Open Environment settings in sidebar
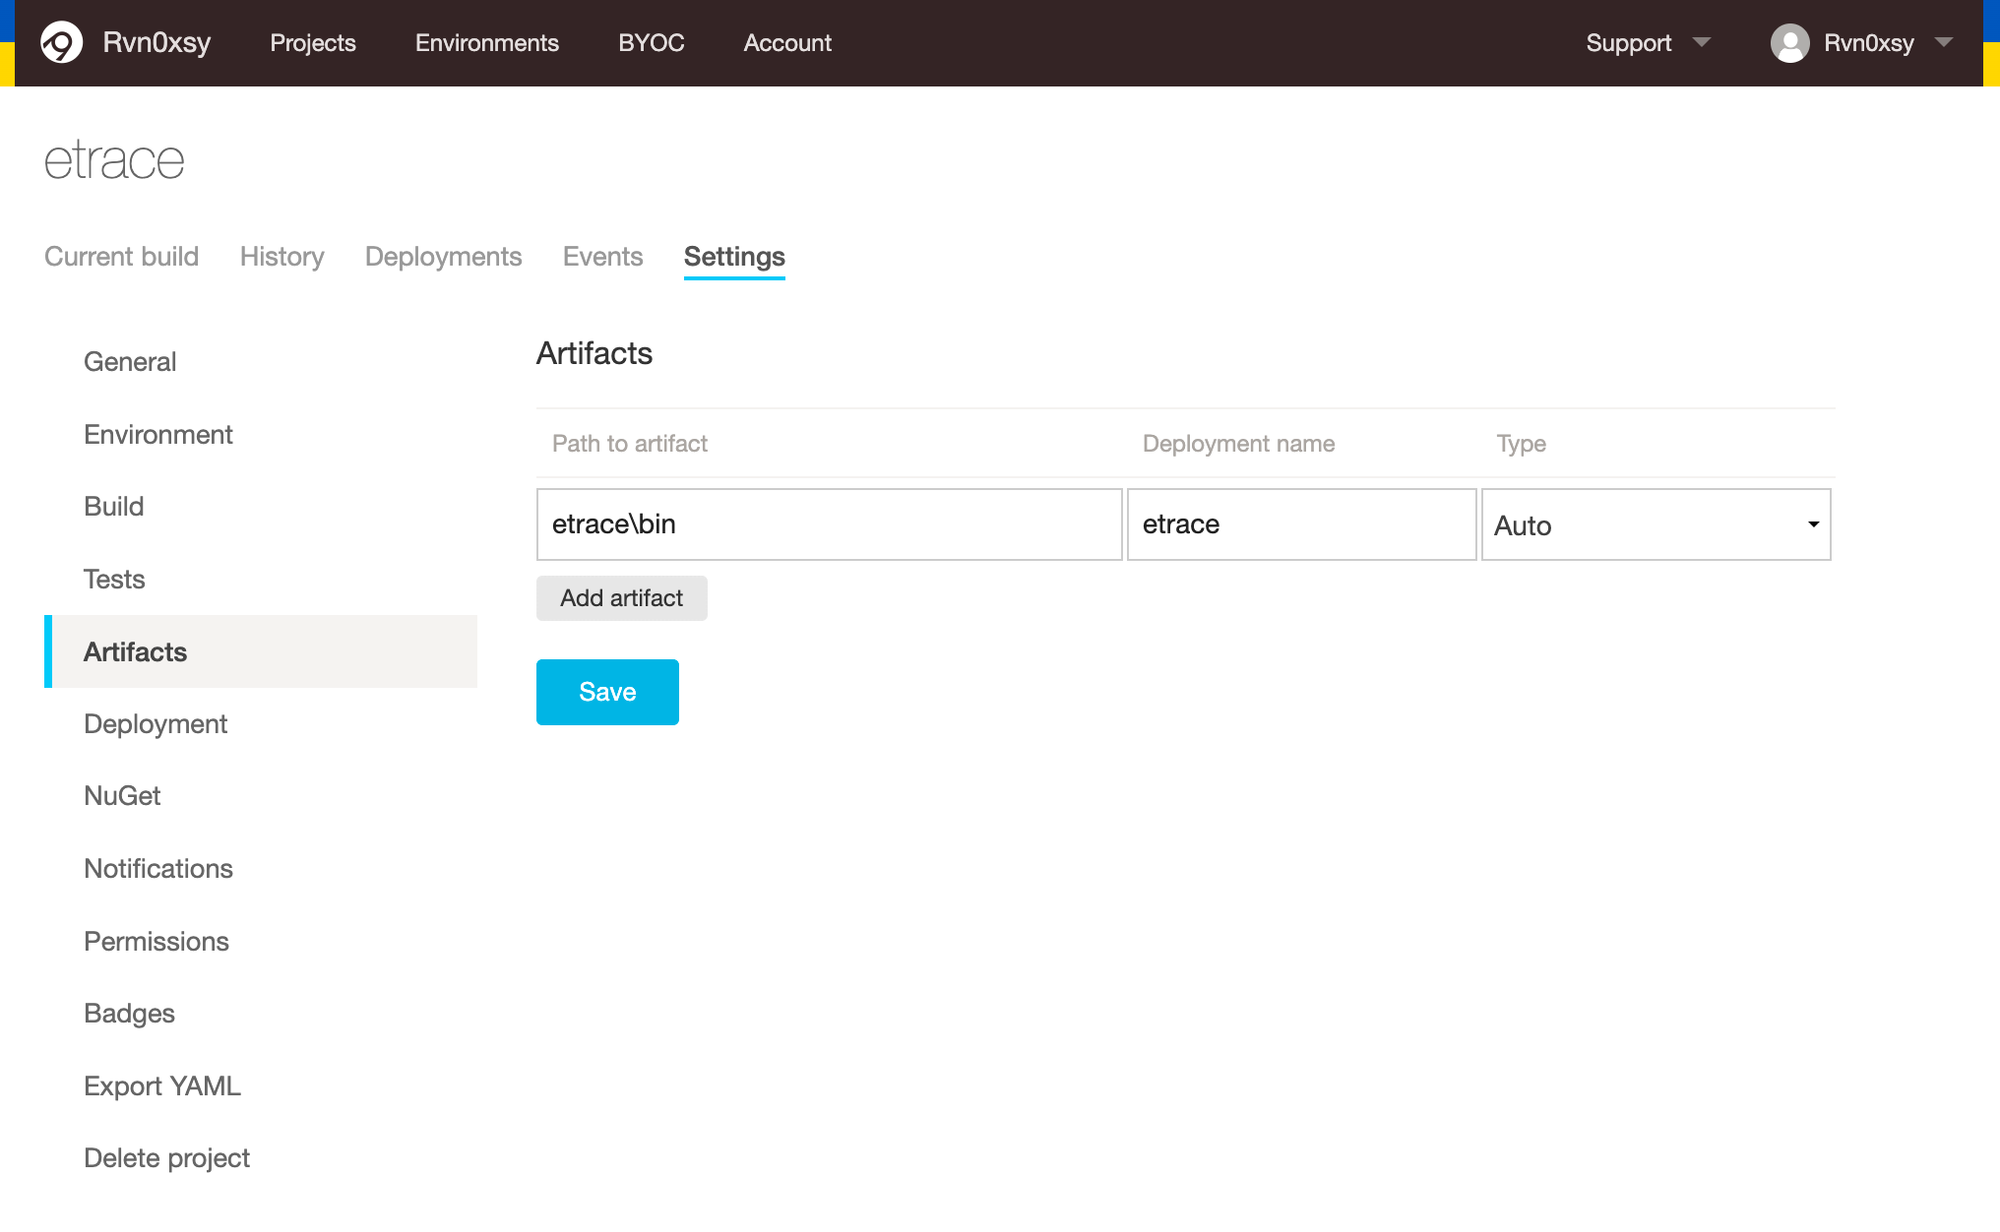 [x=158, y=435]
